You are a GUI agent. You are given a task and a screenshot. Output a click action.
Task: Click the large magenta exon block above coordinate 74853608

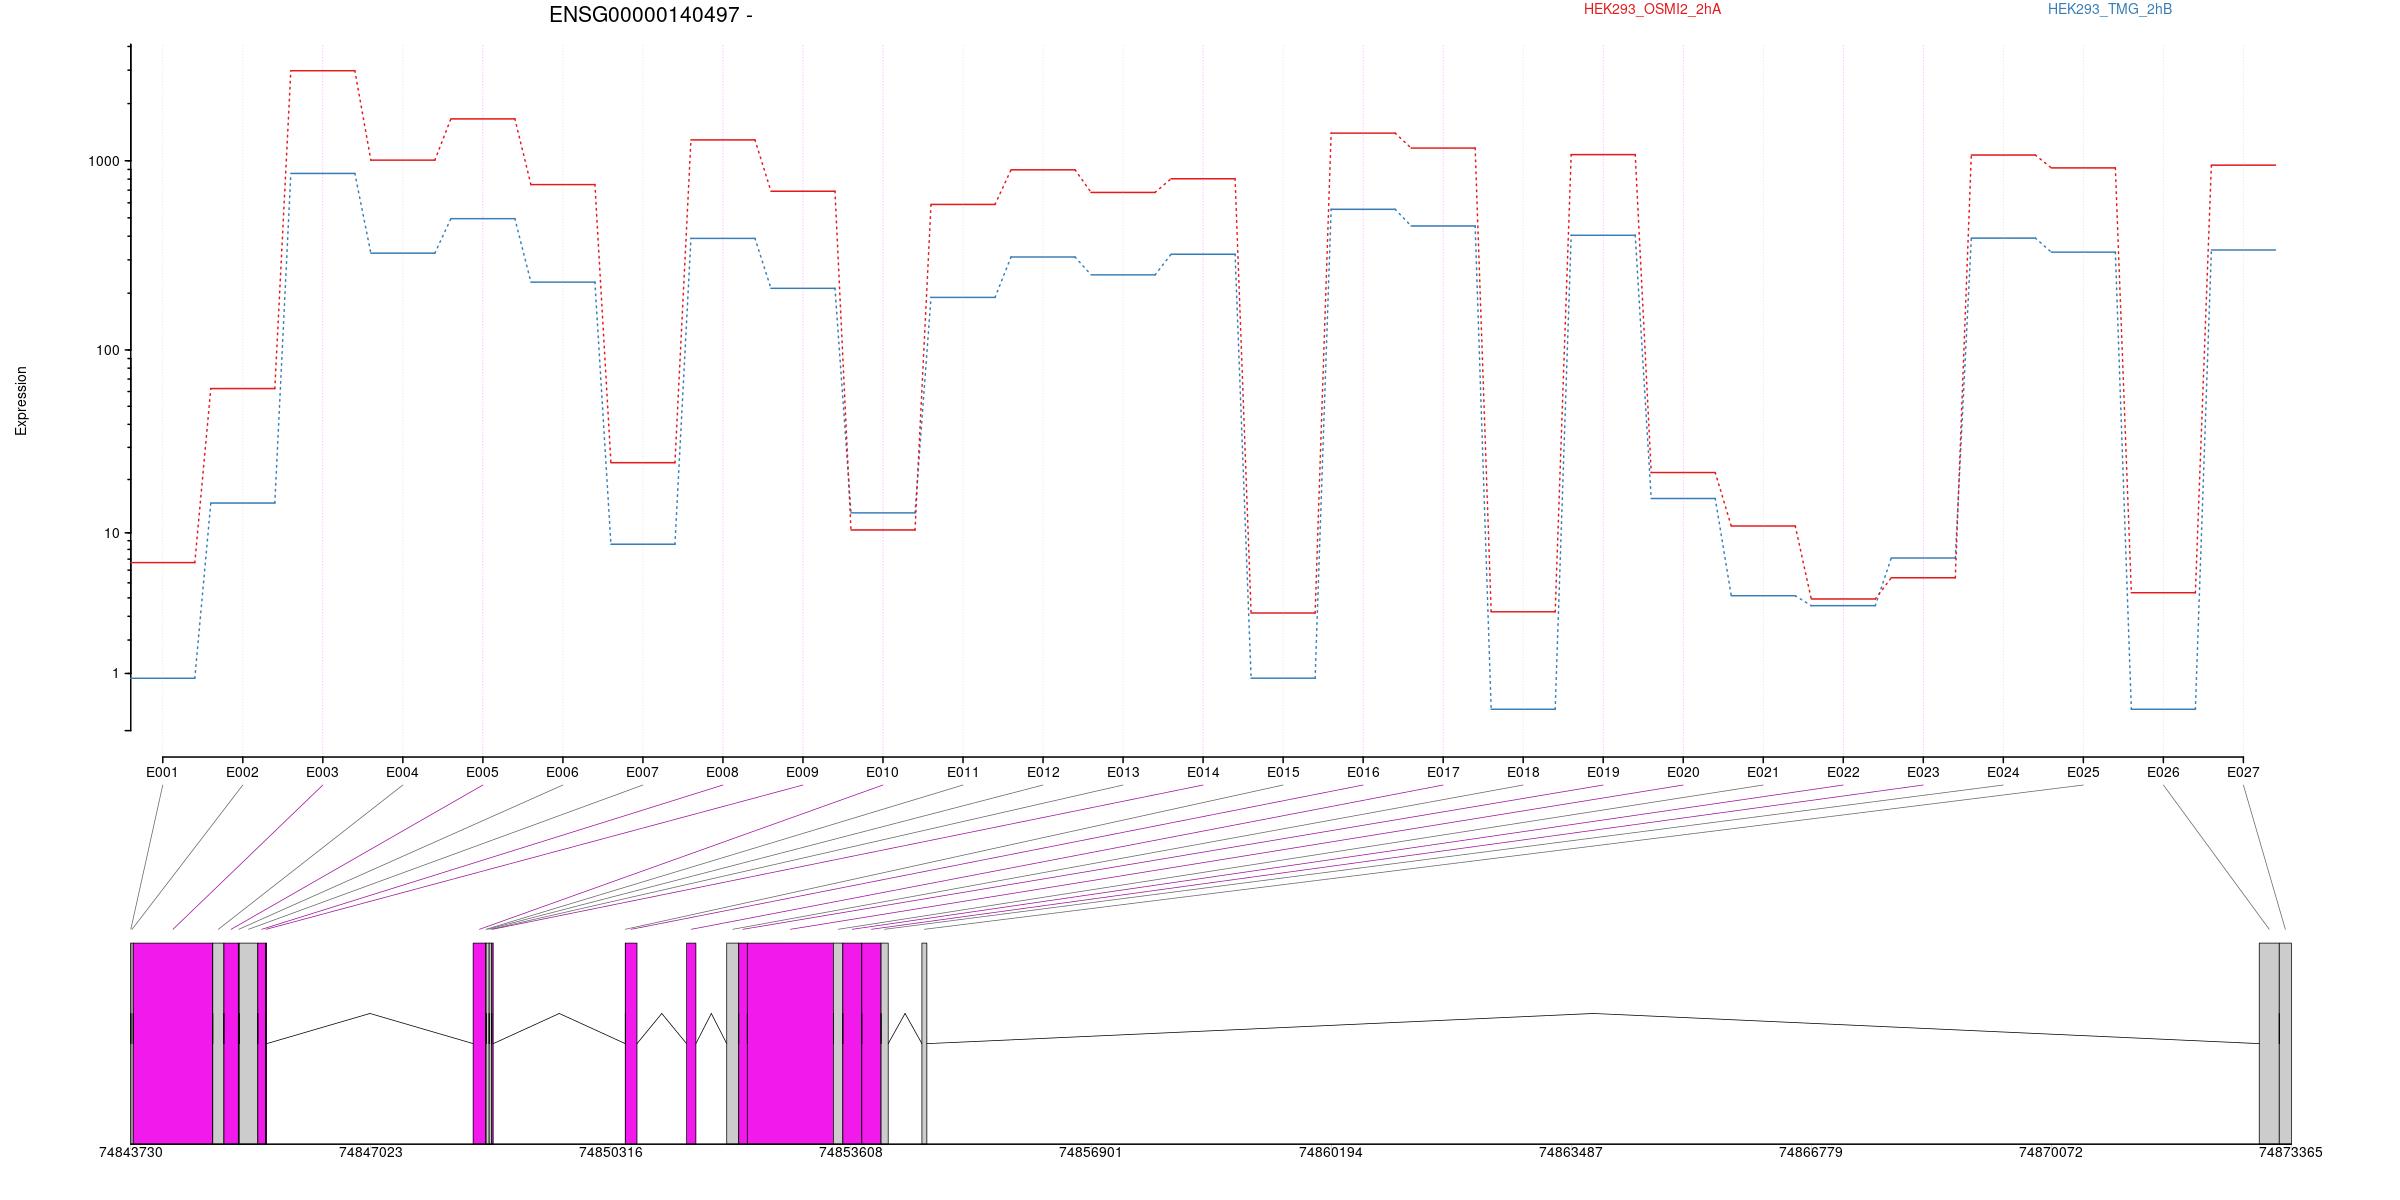[x=790, y=1043]
